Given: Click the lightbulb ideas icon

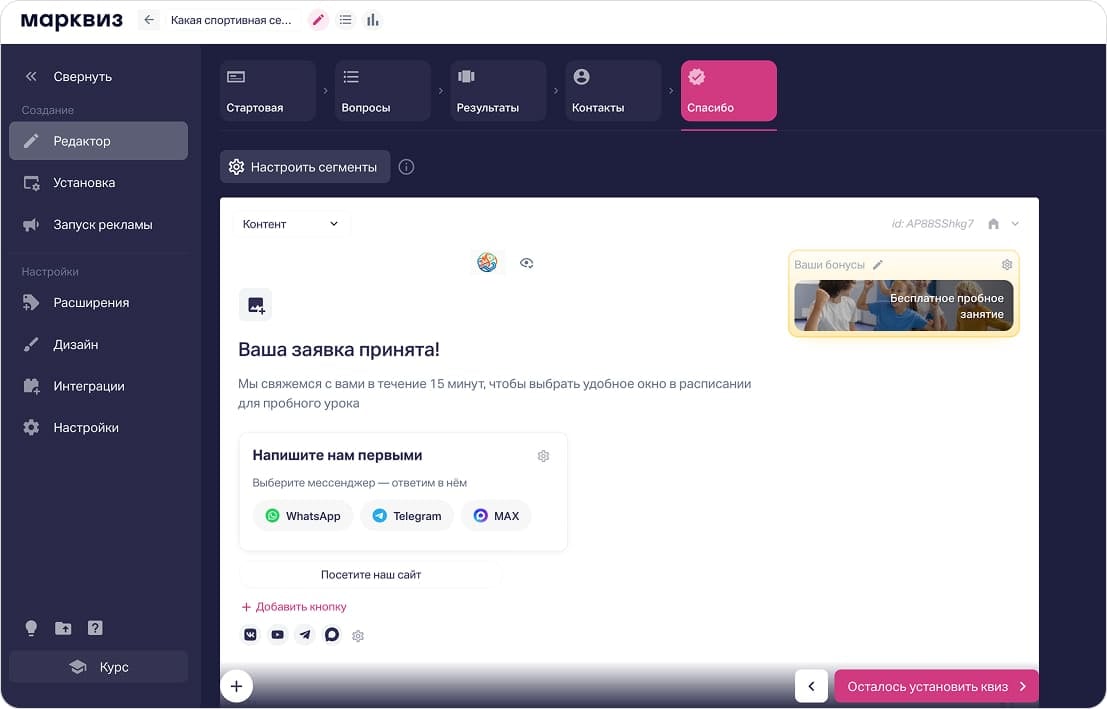Looking at the screenshot, I should pos(31,628).
